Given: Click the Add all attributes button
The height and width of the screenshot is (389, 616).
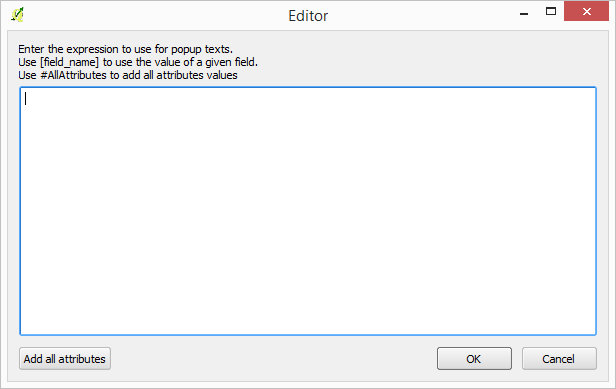Looking at the screenshot, I should [65, 359].
